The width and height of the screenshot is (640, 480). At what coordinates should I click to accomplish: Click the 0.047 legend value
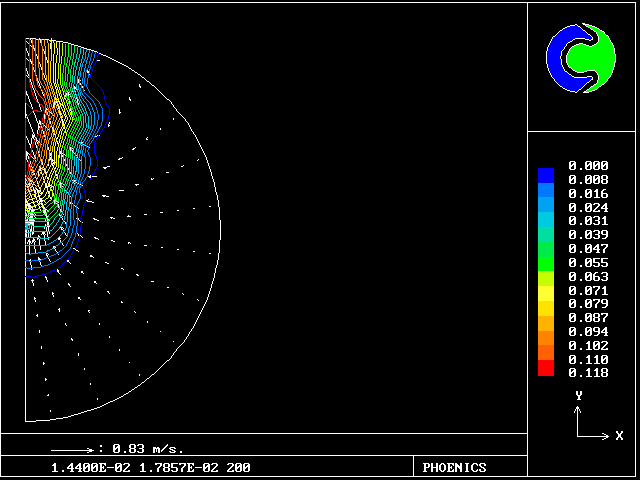587,248
